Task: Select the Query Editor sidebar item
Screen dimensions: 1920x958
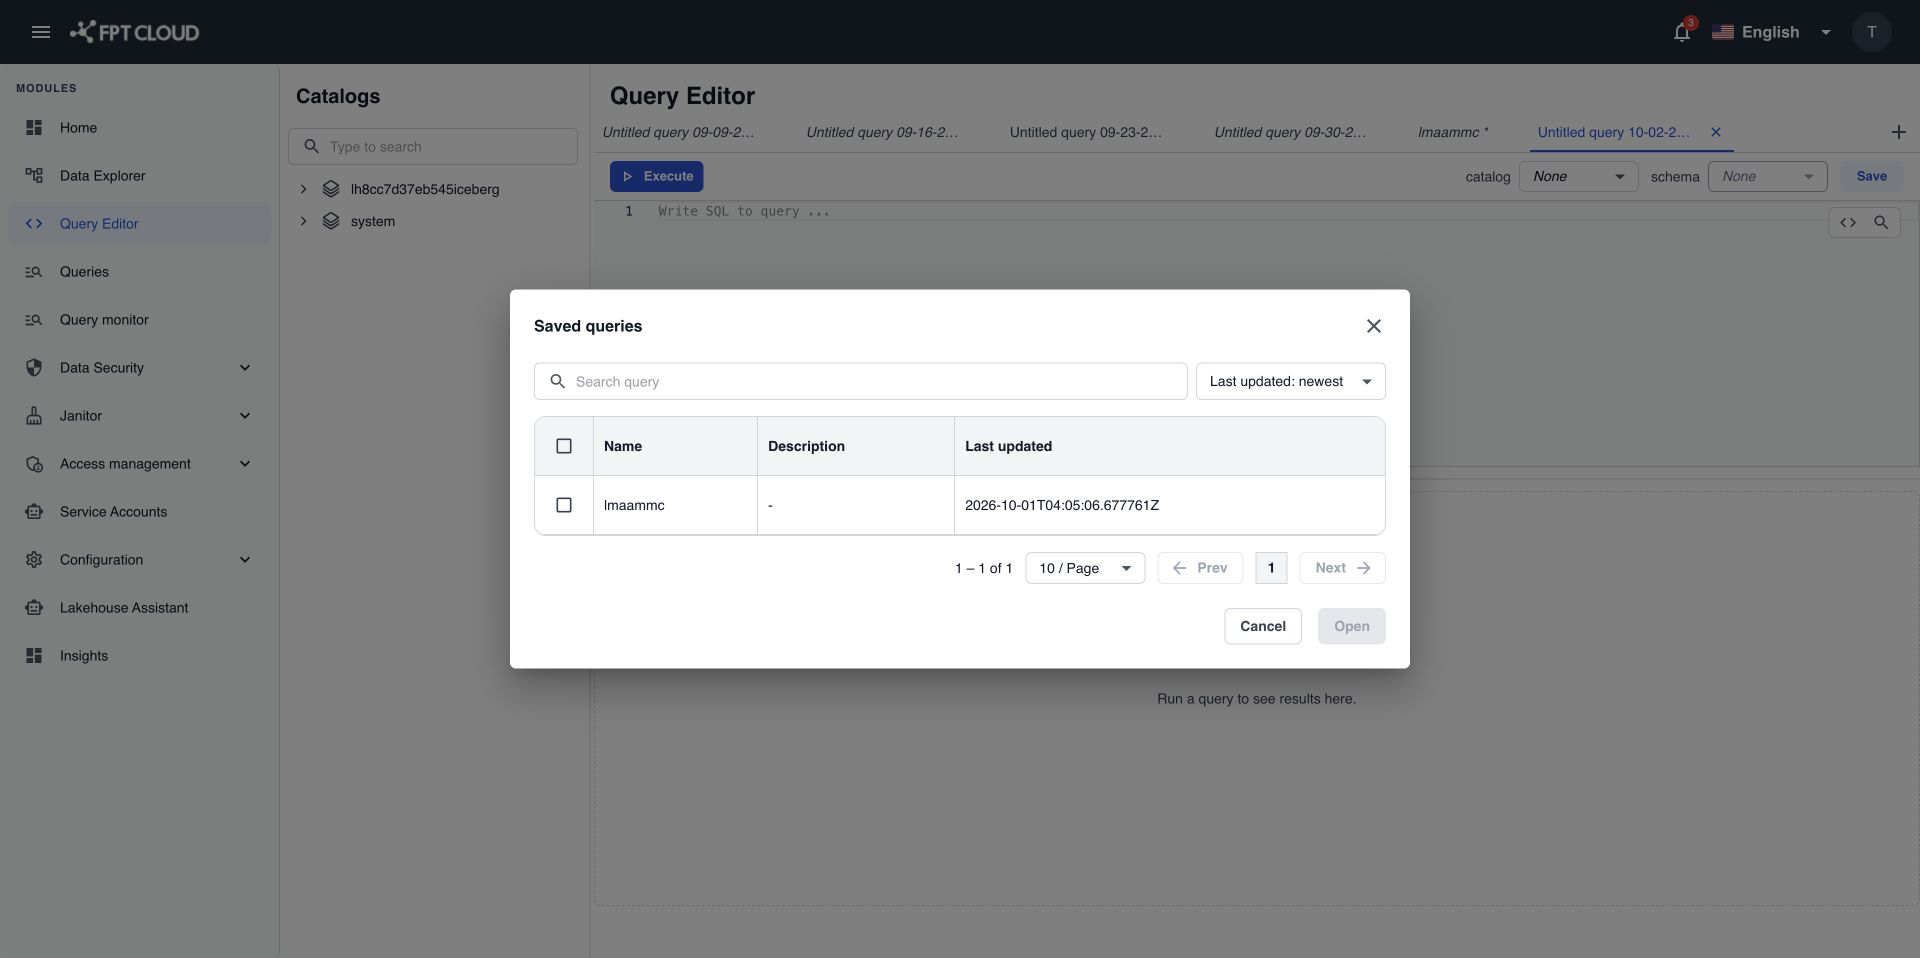Action: click(139, 224)
